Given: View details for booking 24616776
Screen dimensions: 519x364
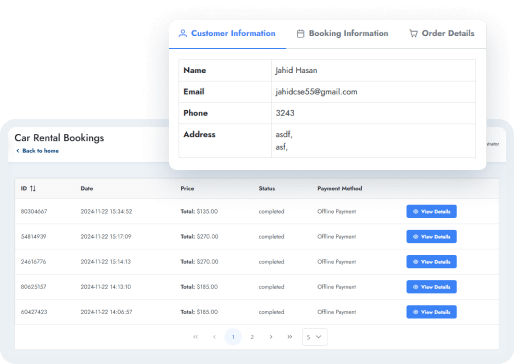Looking at the screenshot, I should (x=431, y=262).
